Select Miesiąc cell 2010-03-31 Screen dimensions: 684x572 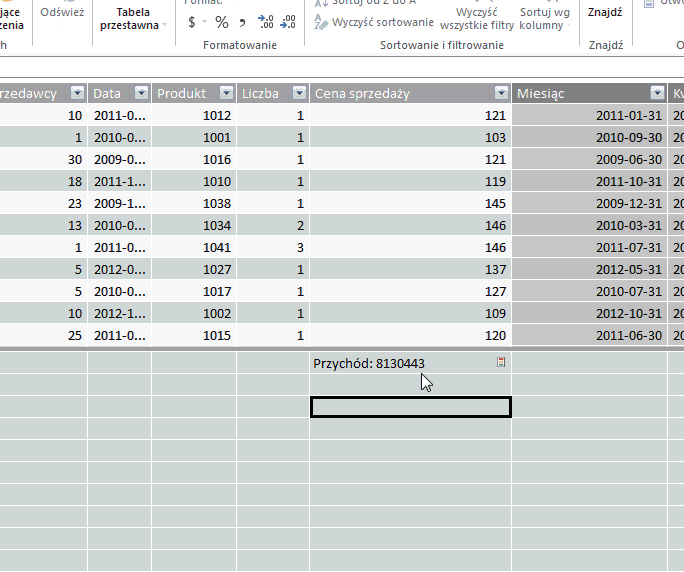pyautogui.click(x=590, y=225)
